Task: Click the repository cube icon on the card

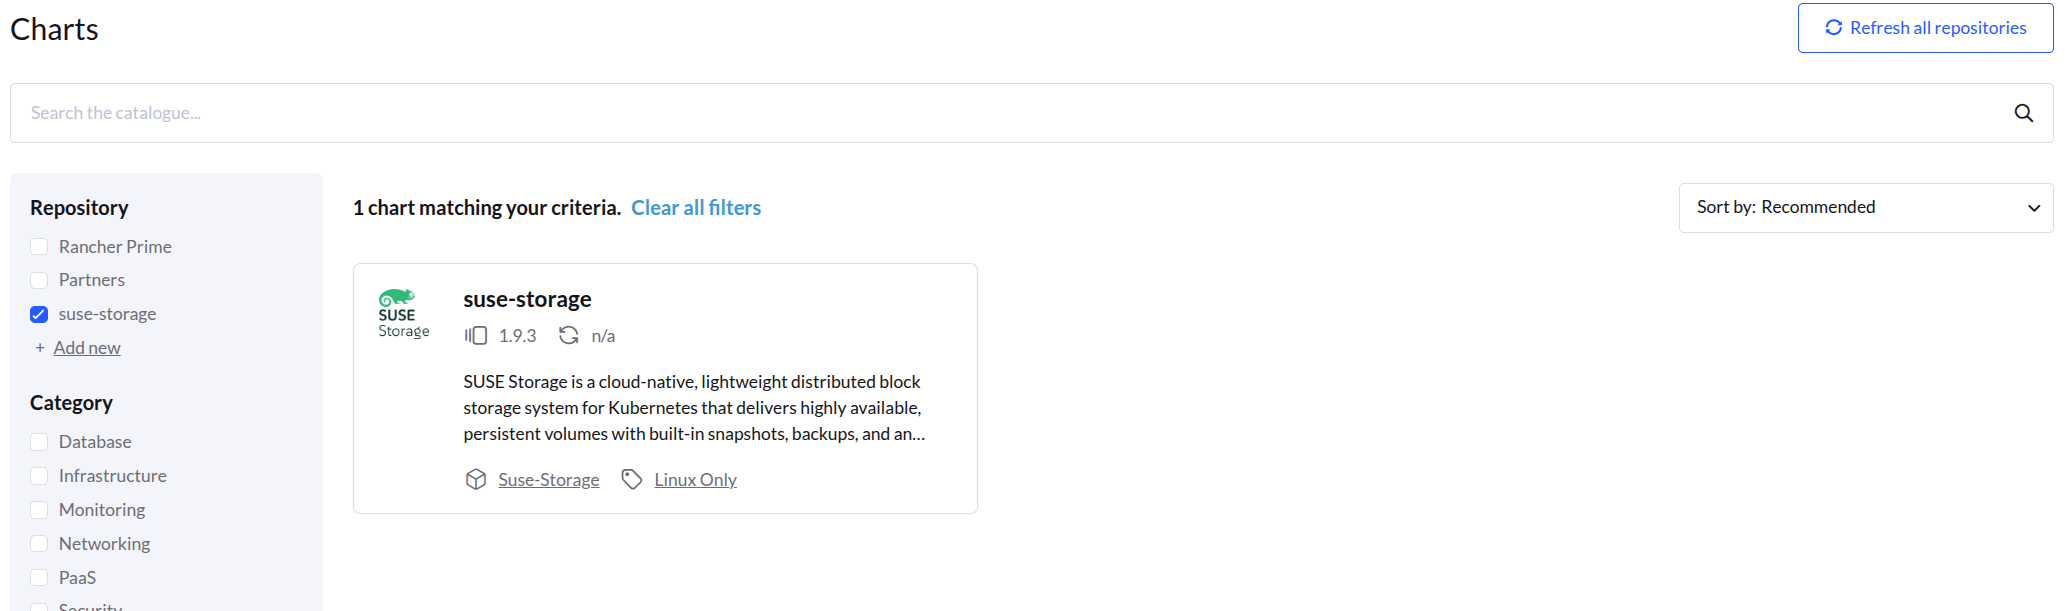Action: click(476, 480)
